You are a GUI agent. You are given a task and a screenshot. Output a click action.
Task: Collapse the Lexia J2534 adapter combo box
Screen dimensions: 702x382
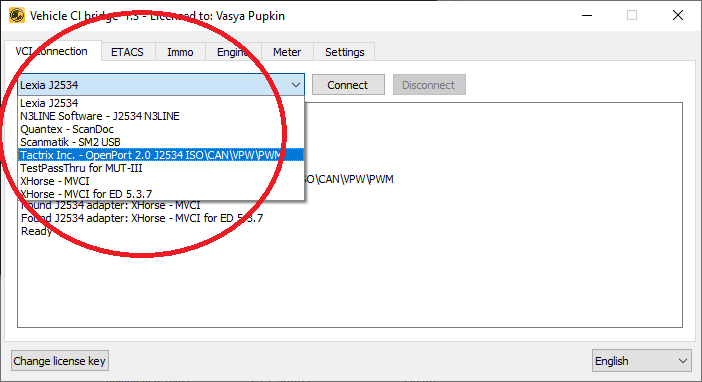[161, 85]
